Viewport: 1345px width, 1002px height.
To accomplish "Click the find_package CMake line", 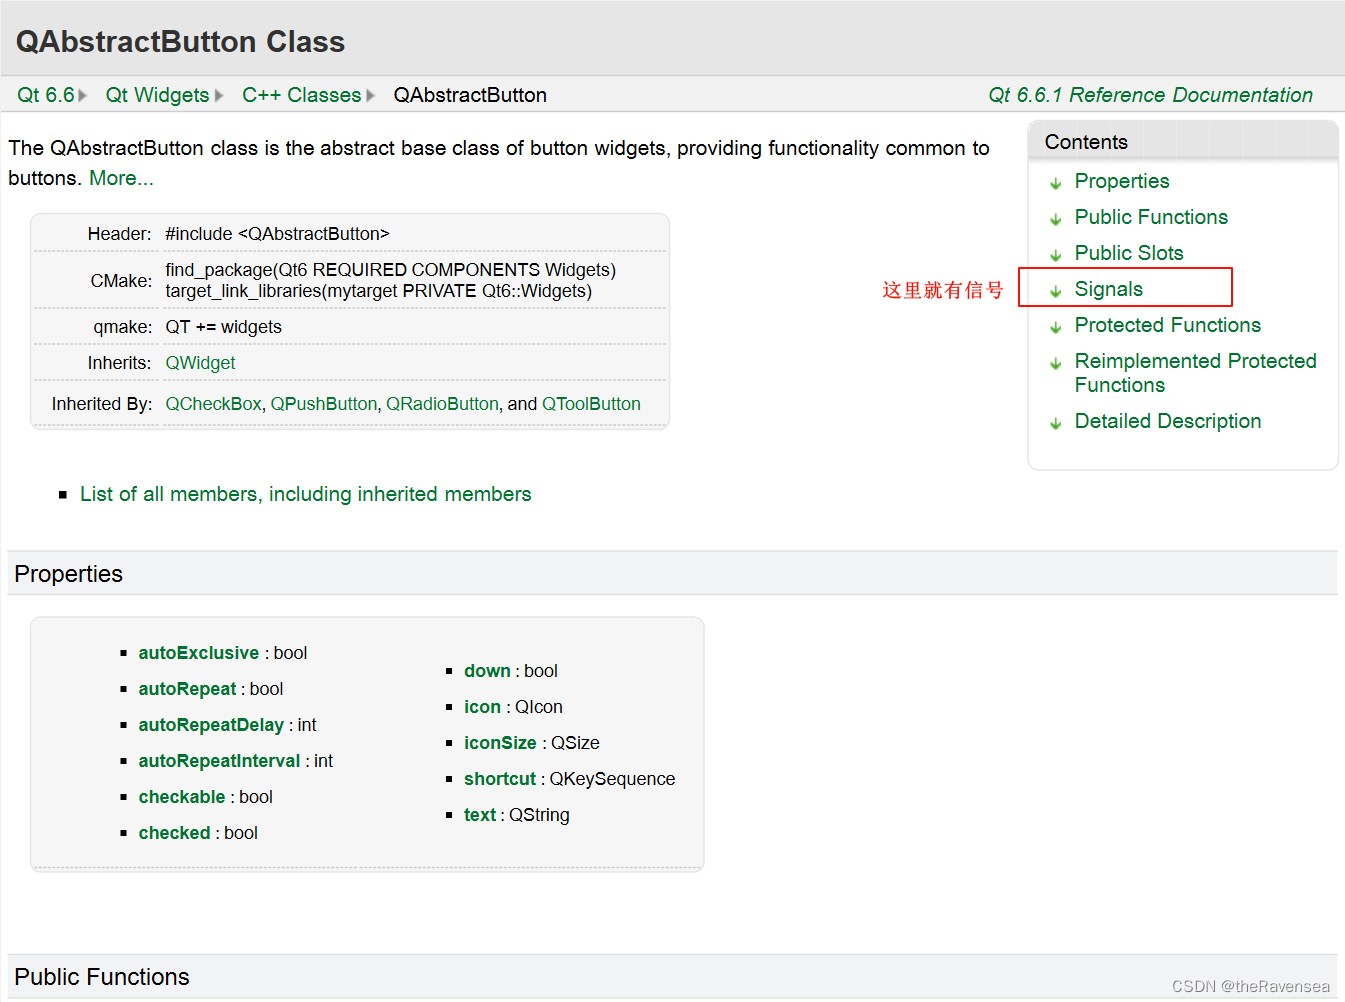I will pos(390,270).
